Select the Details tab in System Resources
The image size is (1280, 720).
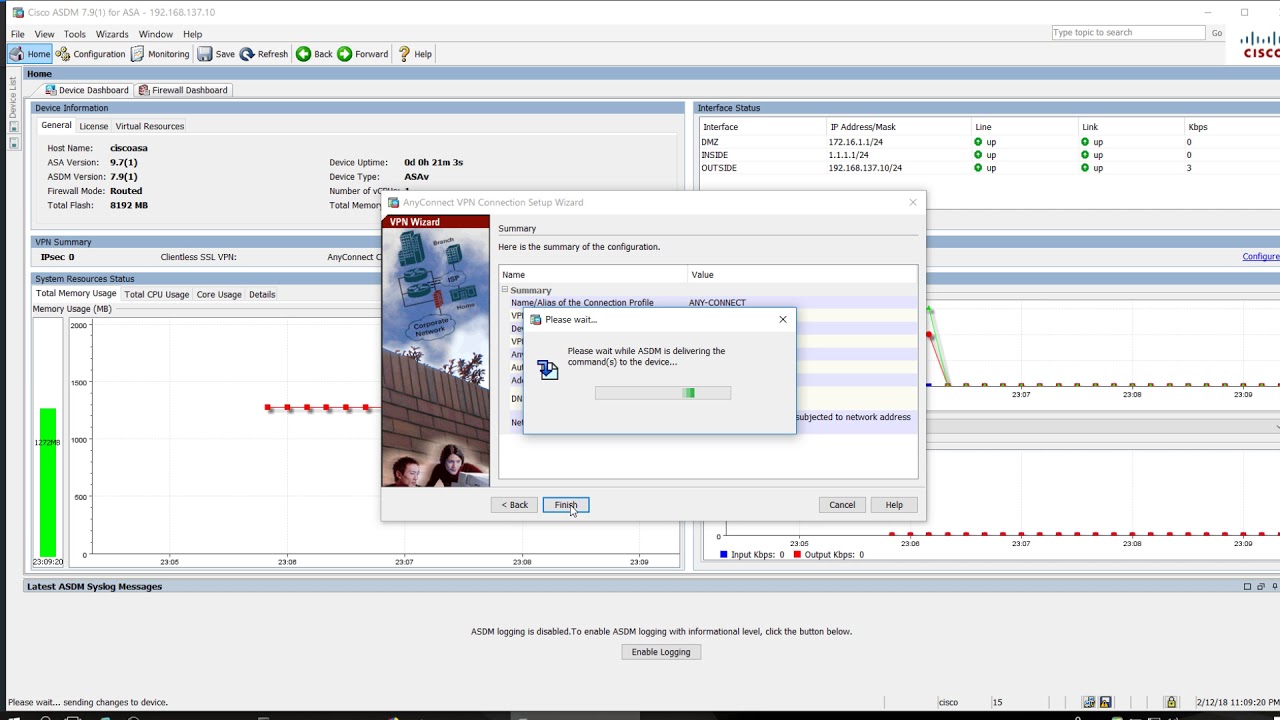pyautogui.click(x=262, y=294)
